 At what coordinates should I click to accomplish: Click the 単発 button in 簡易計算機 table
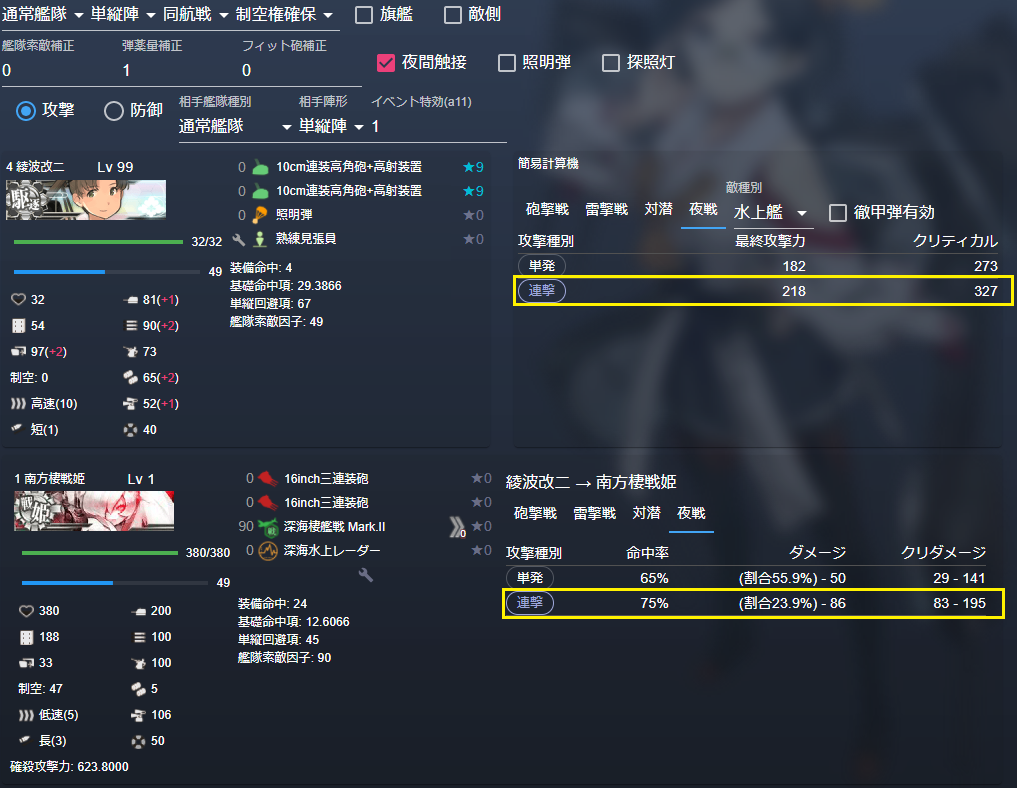(542, 266)
